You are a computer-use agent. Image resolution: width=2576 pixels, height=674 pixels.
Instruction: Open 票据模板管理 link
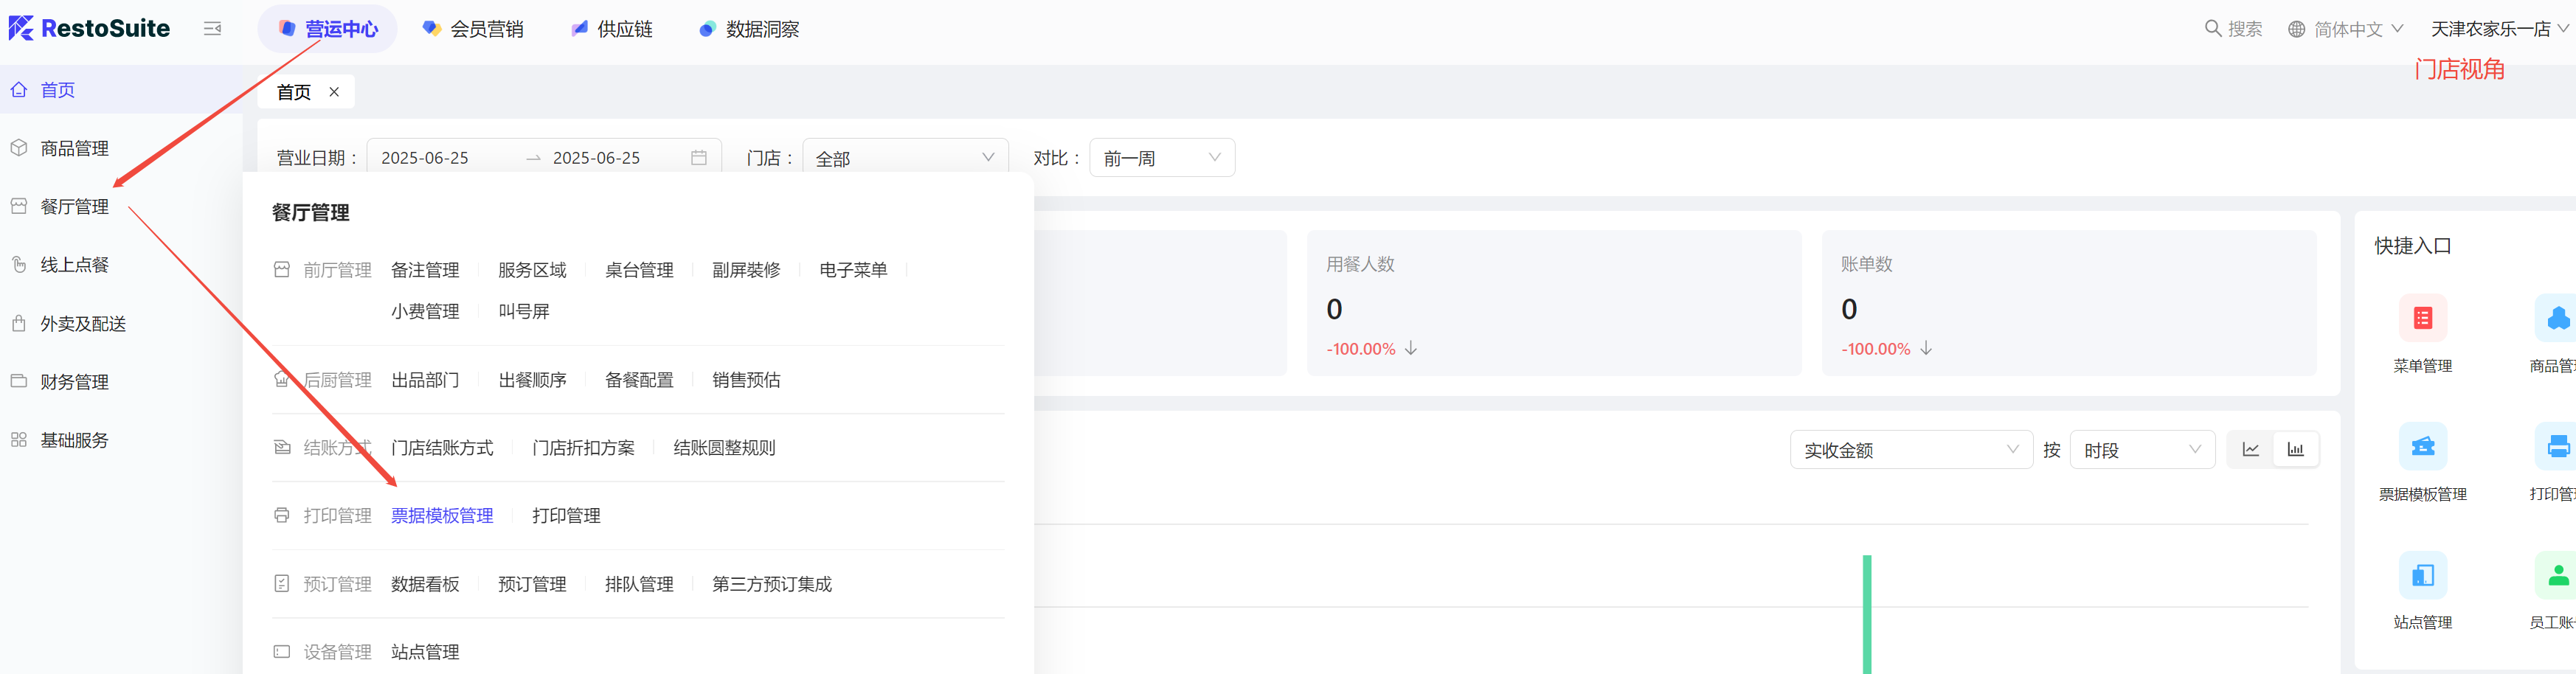pos(442,516)
